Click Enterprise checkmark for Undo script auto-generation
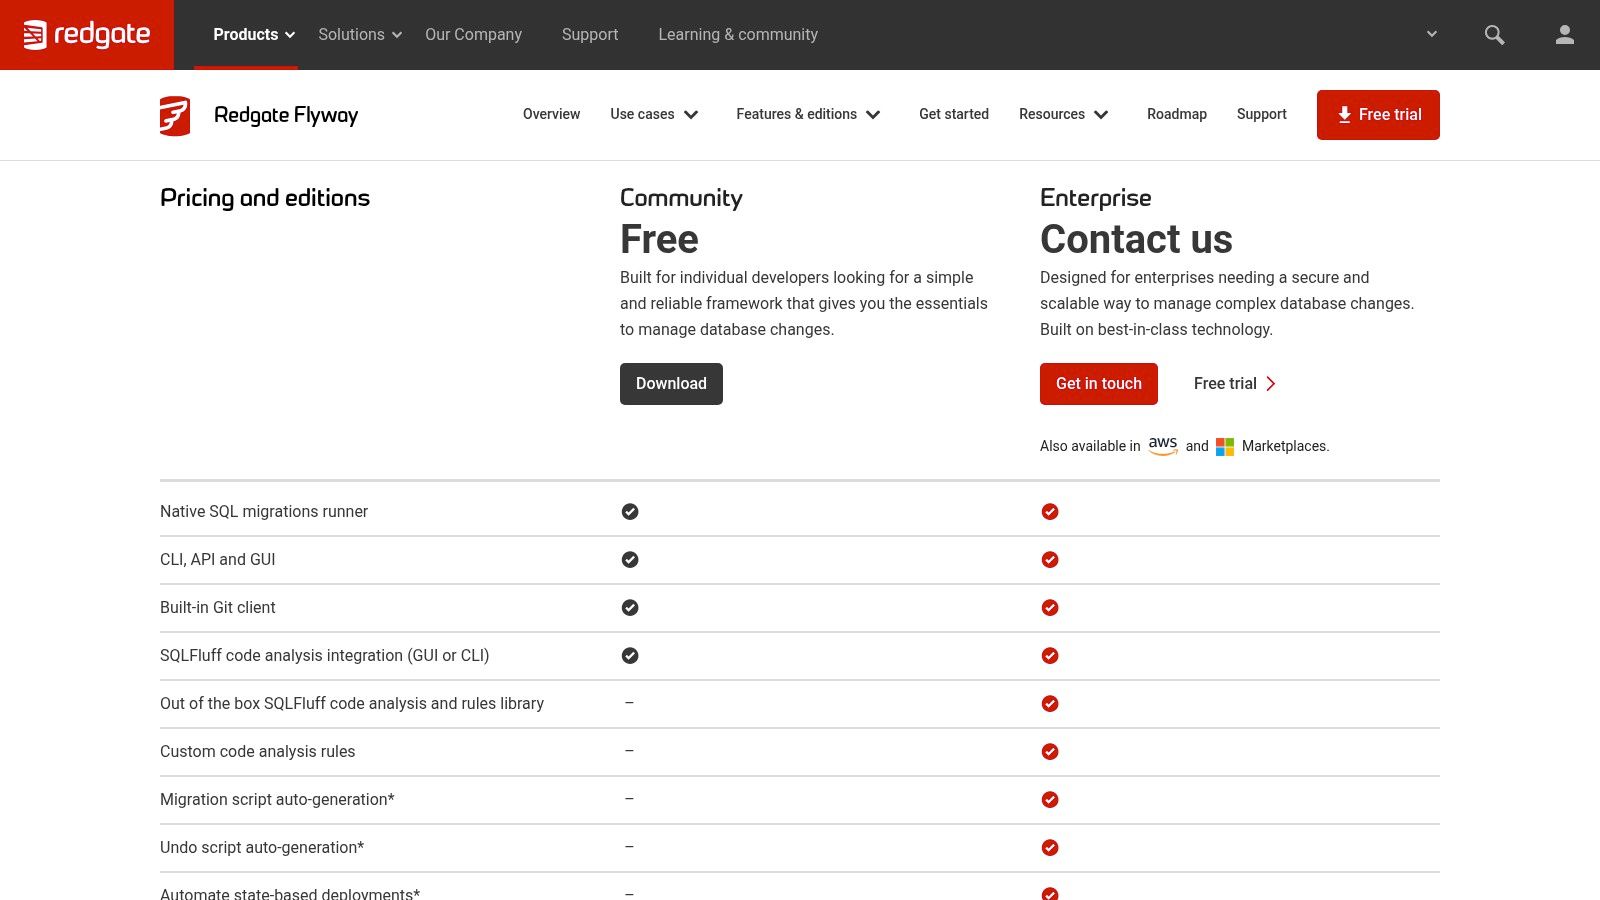 [x=1050, y=848]
